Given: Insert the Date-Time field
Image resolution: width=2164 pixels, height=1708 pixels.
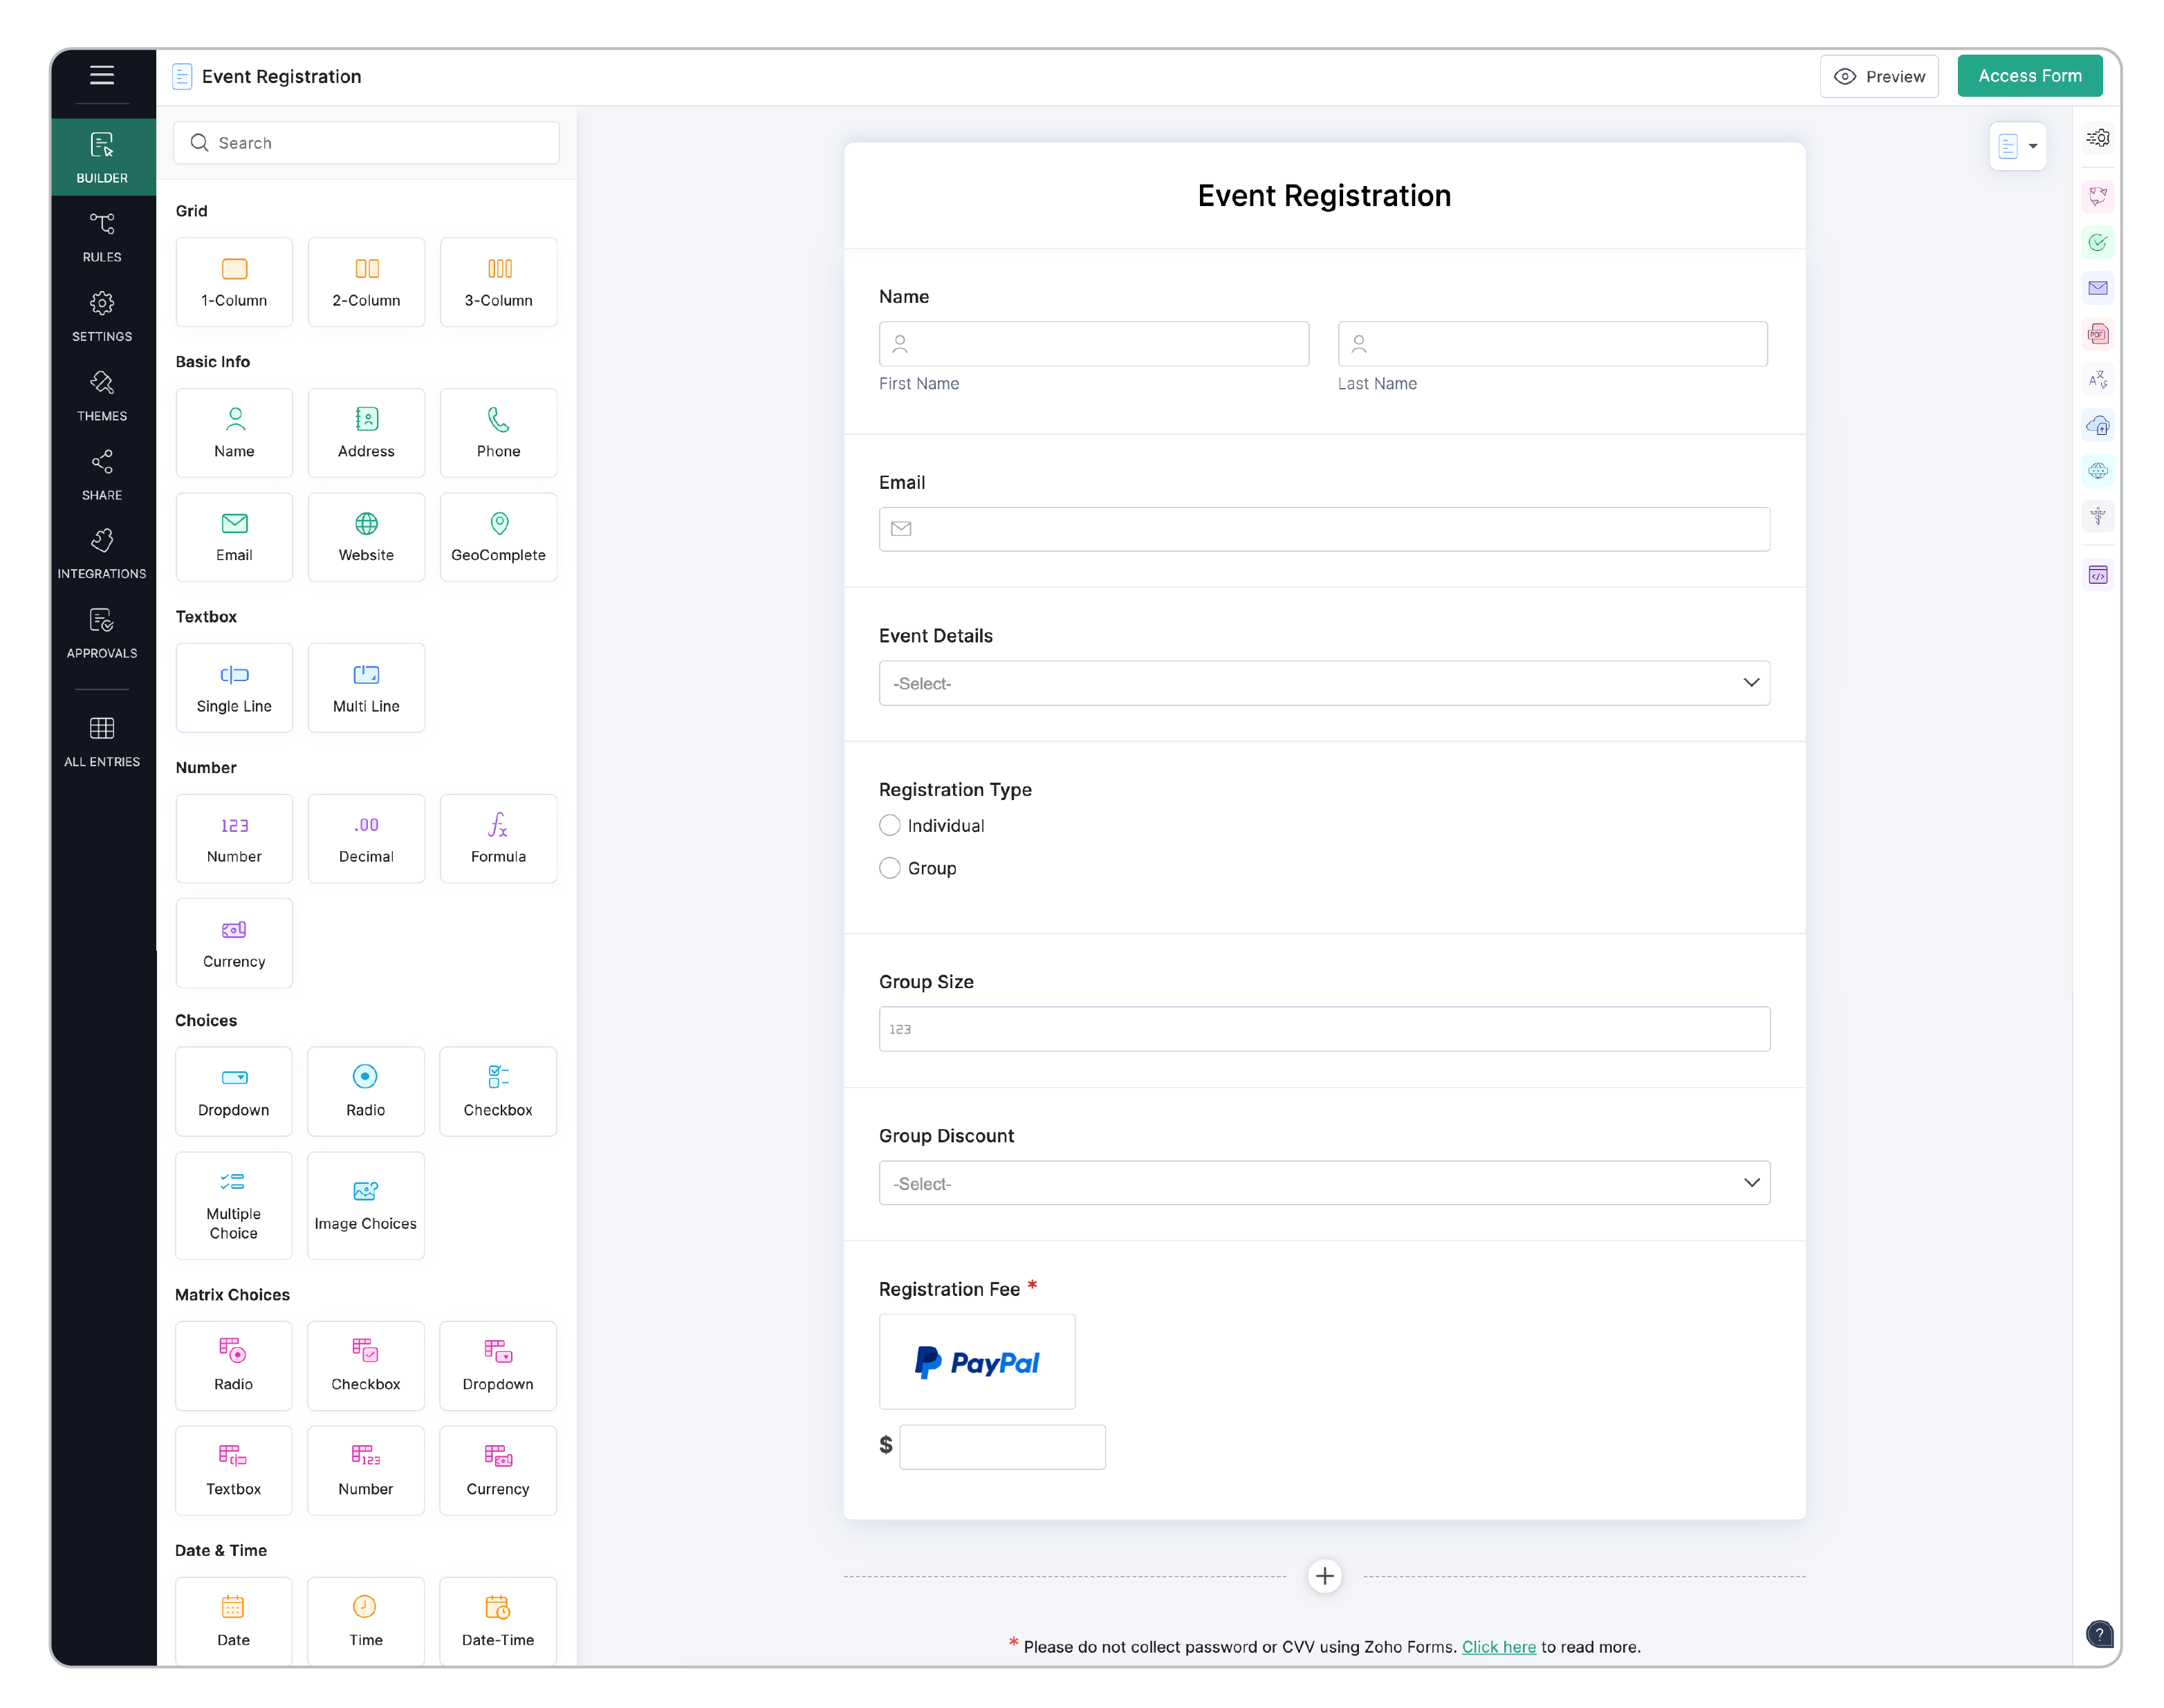Looking at the screenshot, I should pyautogui.click(x=497, y=1619).
